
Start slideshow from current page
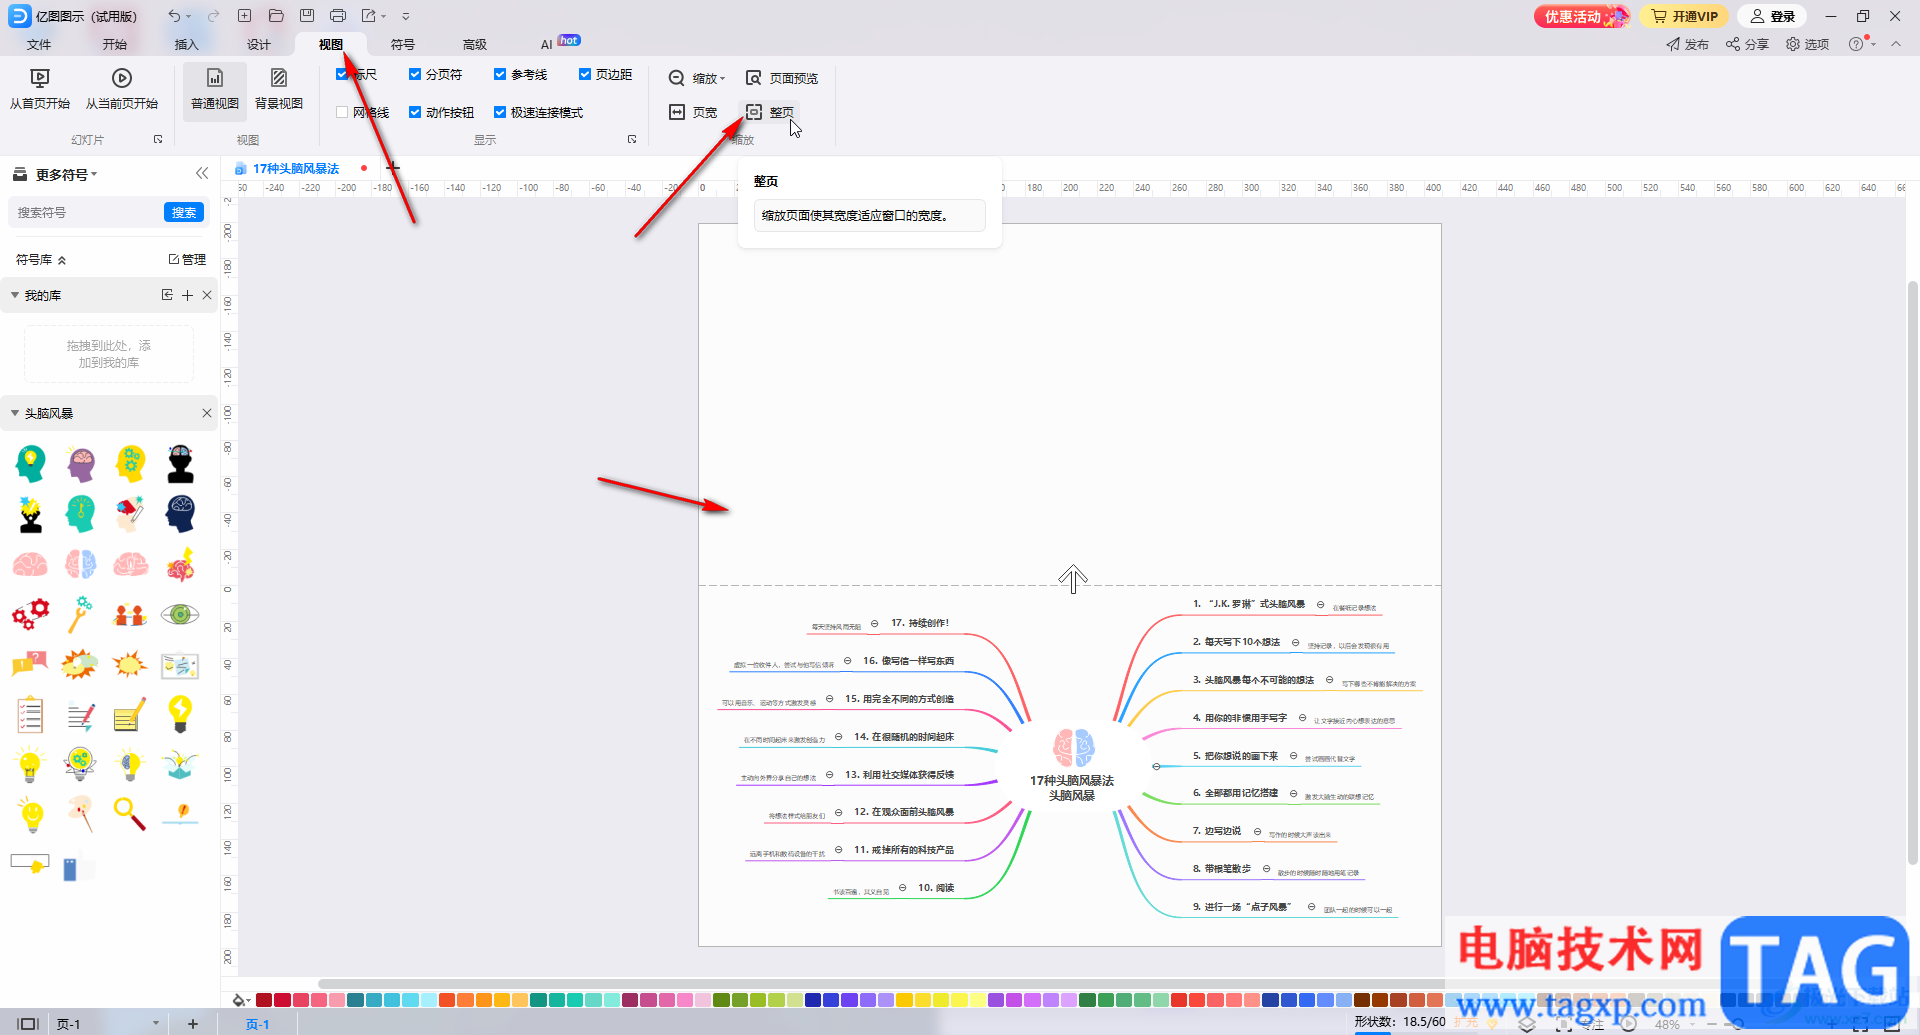coord(122,89)
